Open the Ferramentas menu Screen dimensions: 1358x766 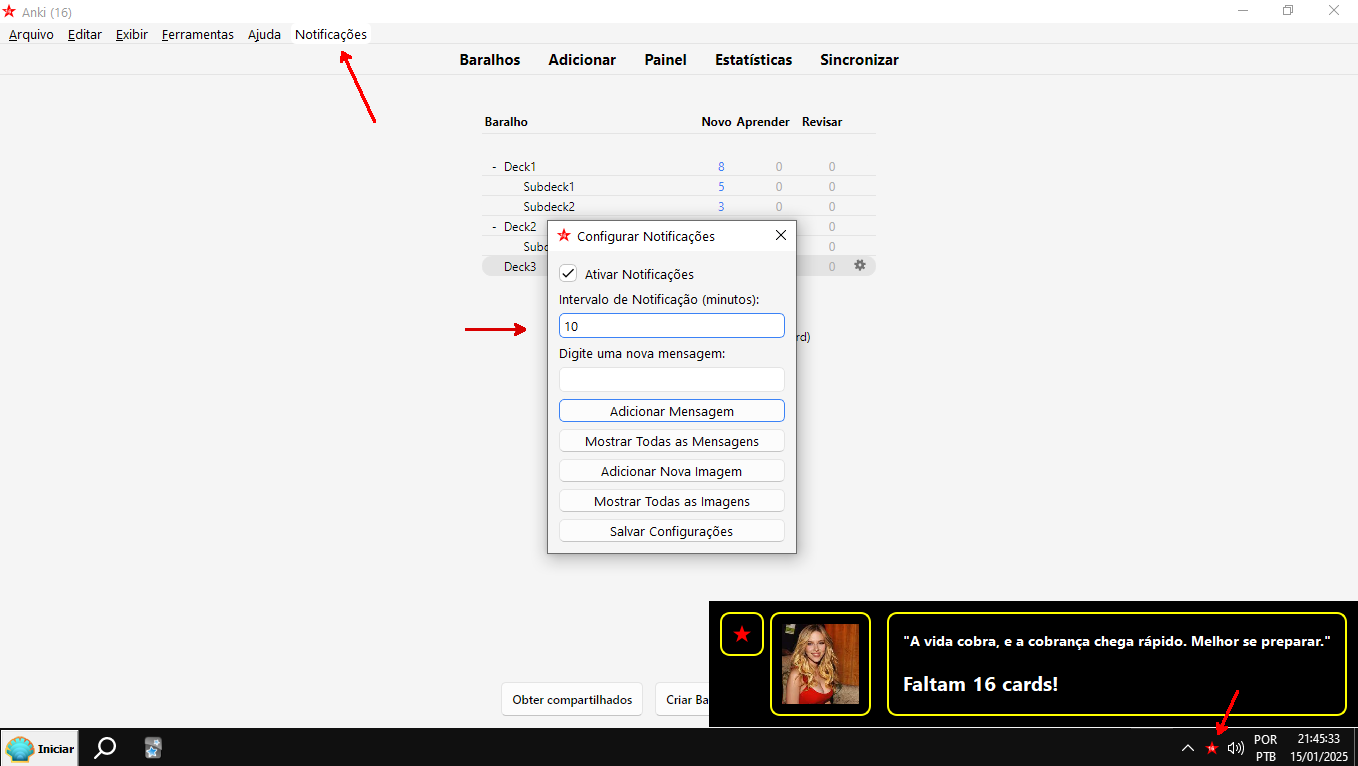coord(197,34)
